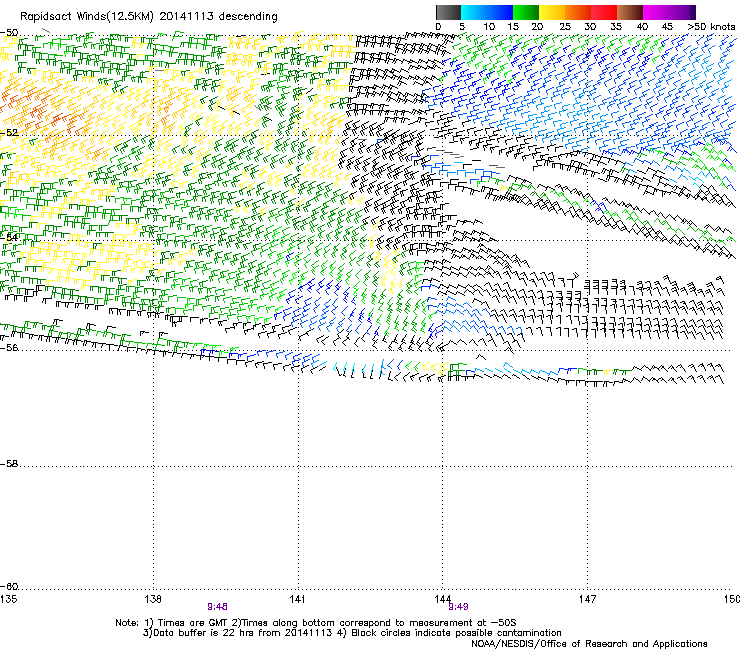Click the -50 latitude axis label
Screen dimensions: 740x650
9,33
